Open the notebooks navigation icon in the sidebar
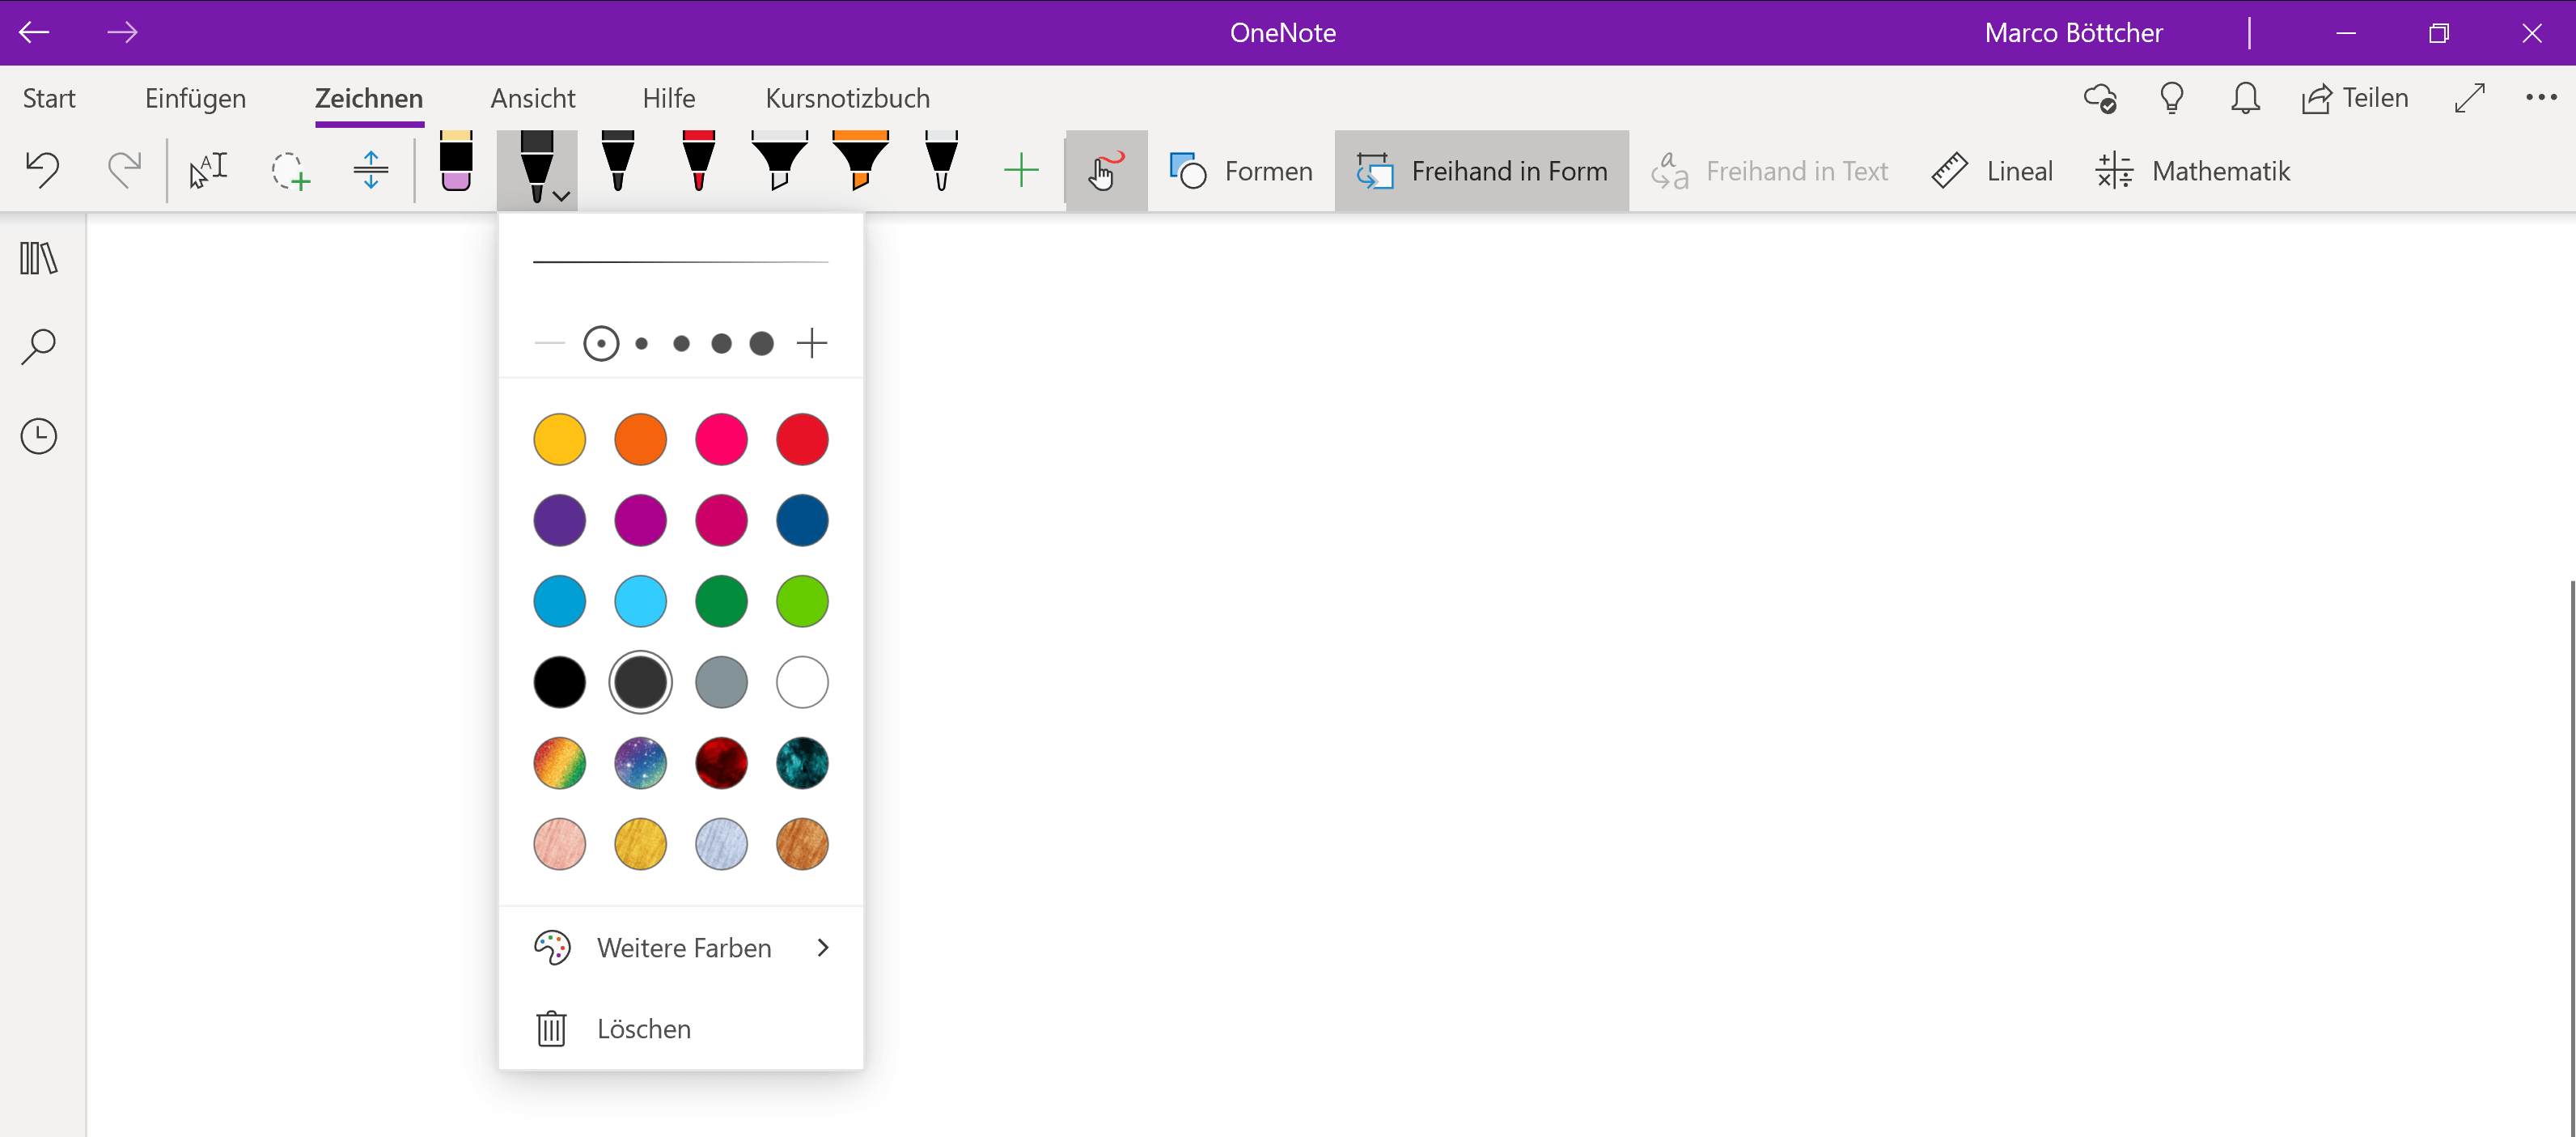 point(39,259)
